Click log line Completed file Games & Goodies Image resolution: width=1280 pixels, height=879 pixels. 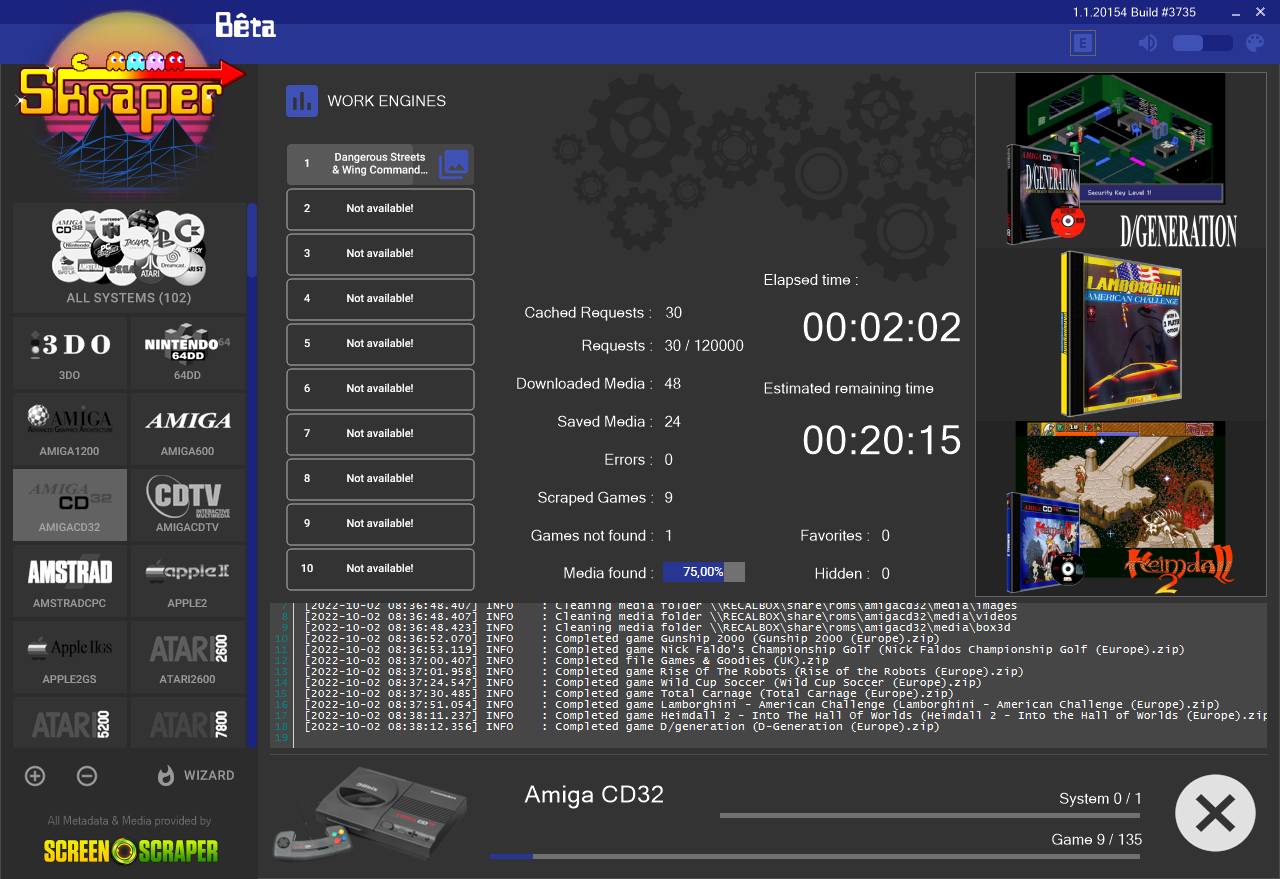566,661
